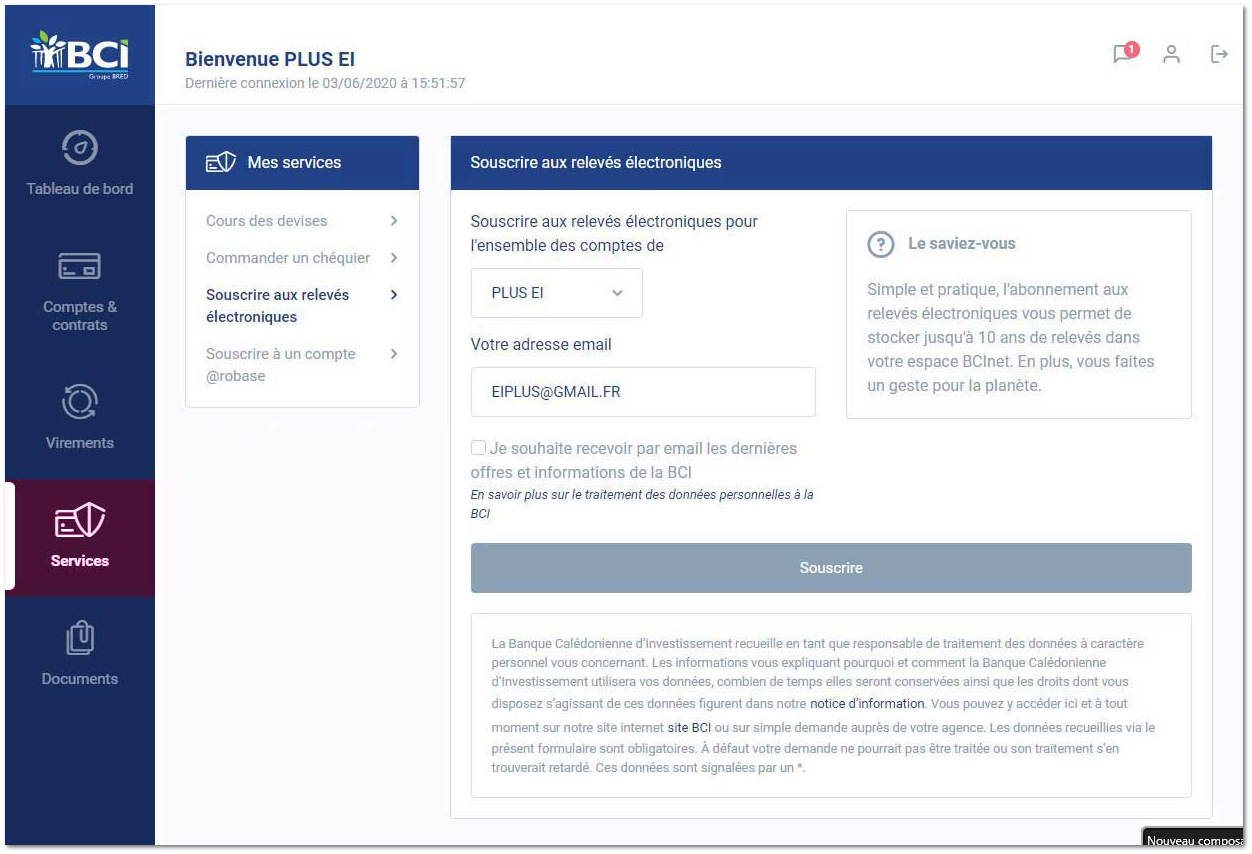Click chevron beside Souscrire aux relevés électroniques
Screen dimensions: 1252x854
click(394, 295)
